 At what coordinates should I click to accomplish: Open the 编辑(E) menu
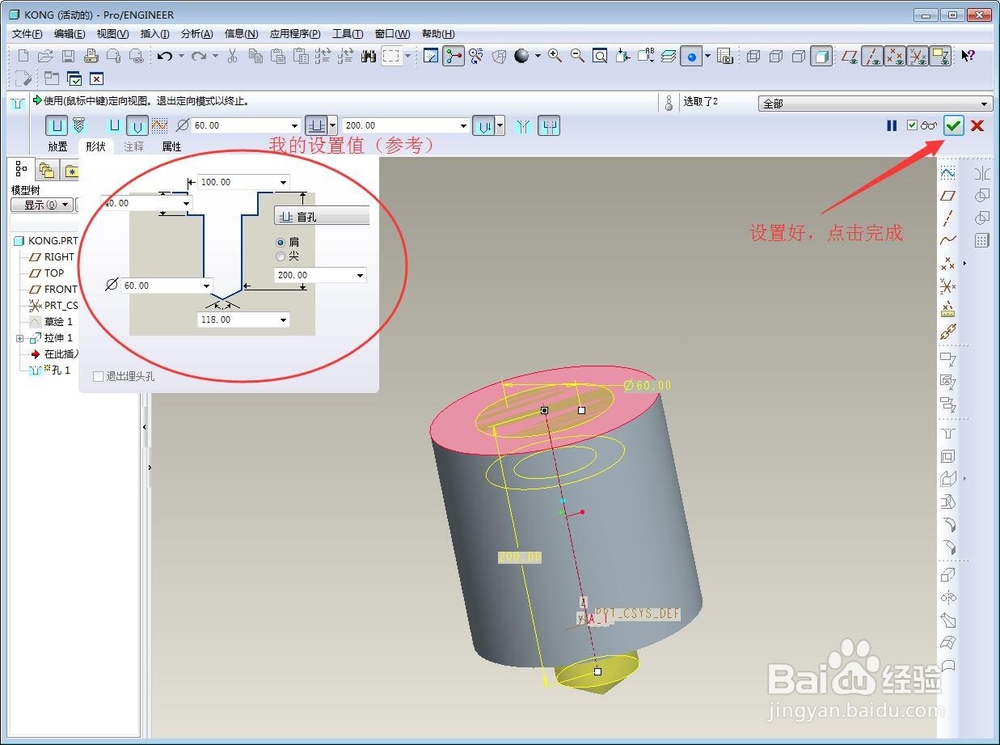(x=70, y=34)
